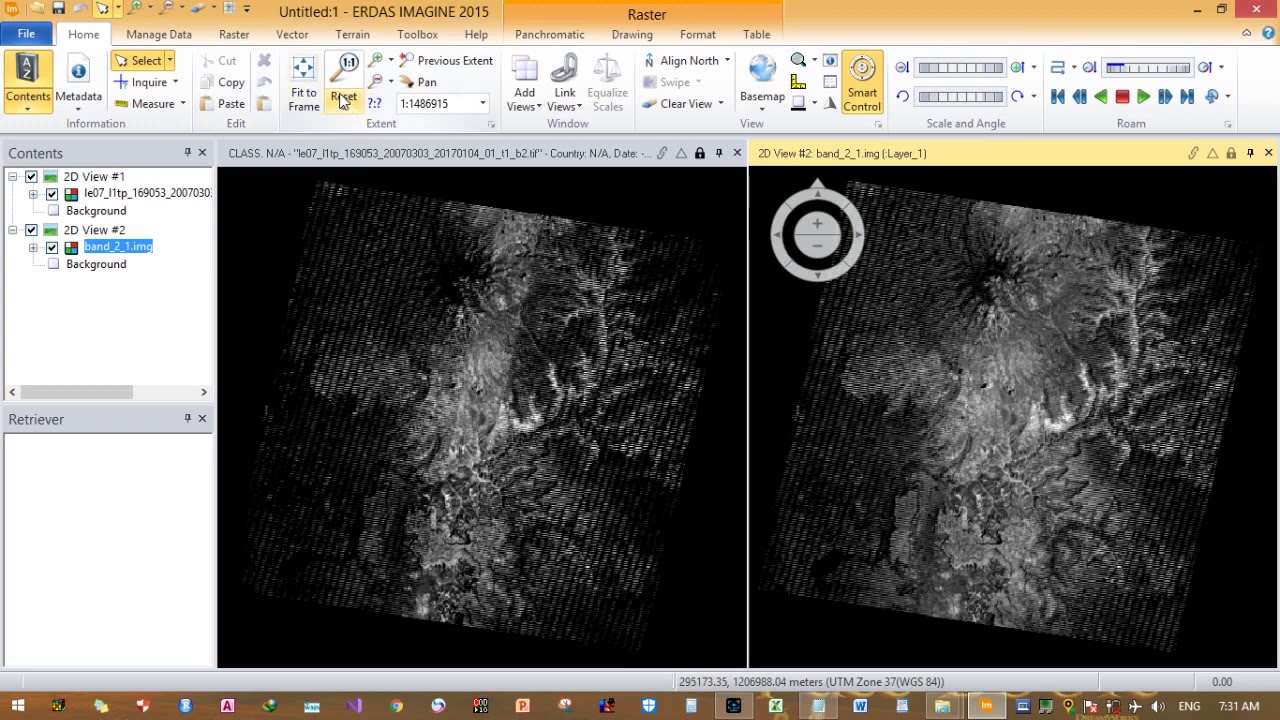Uncheck the band_2_1.img layer checkbox
The height and width of the screenshot is (720, 1280).
pyautogui.click(x=51, y=247)
